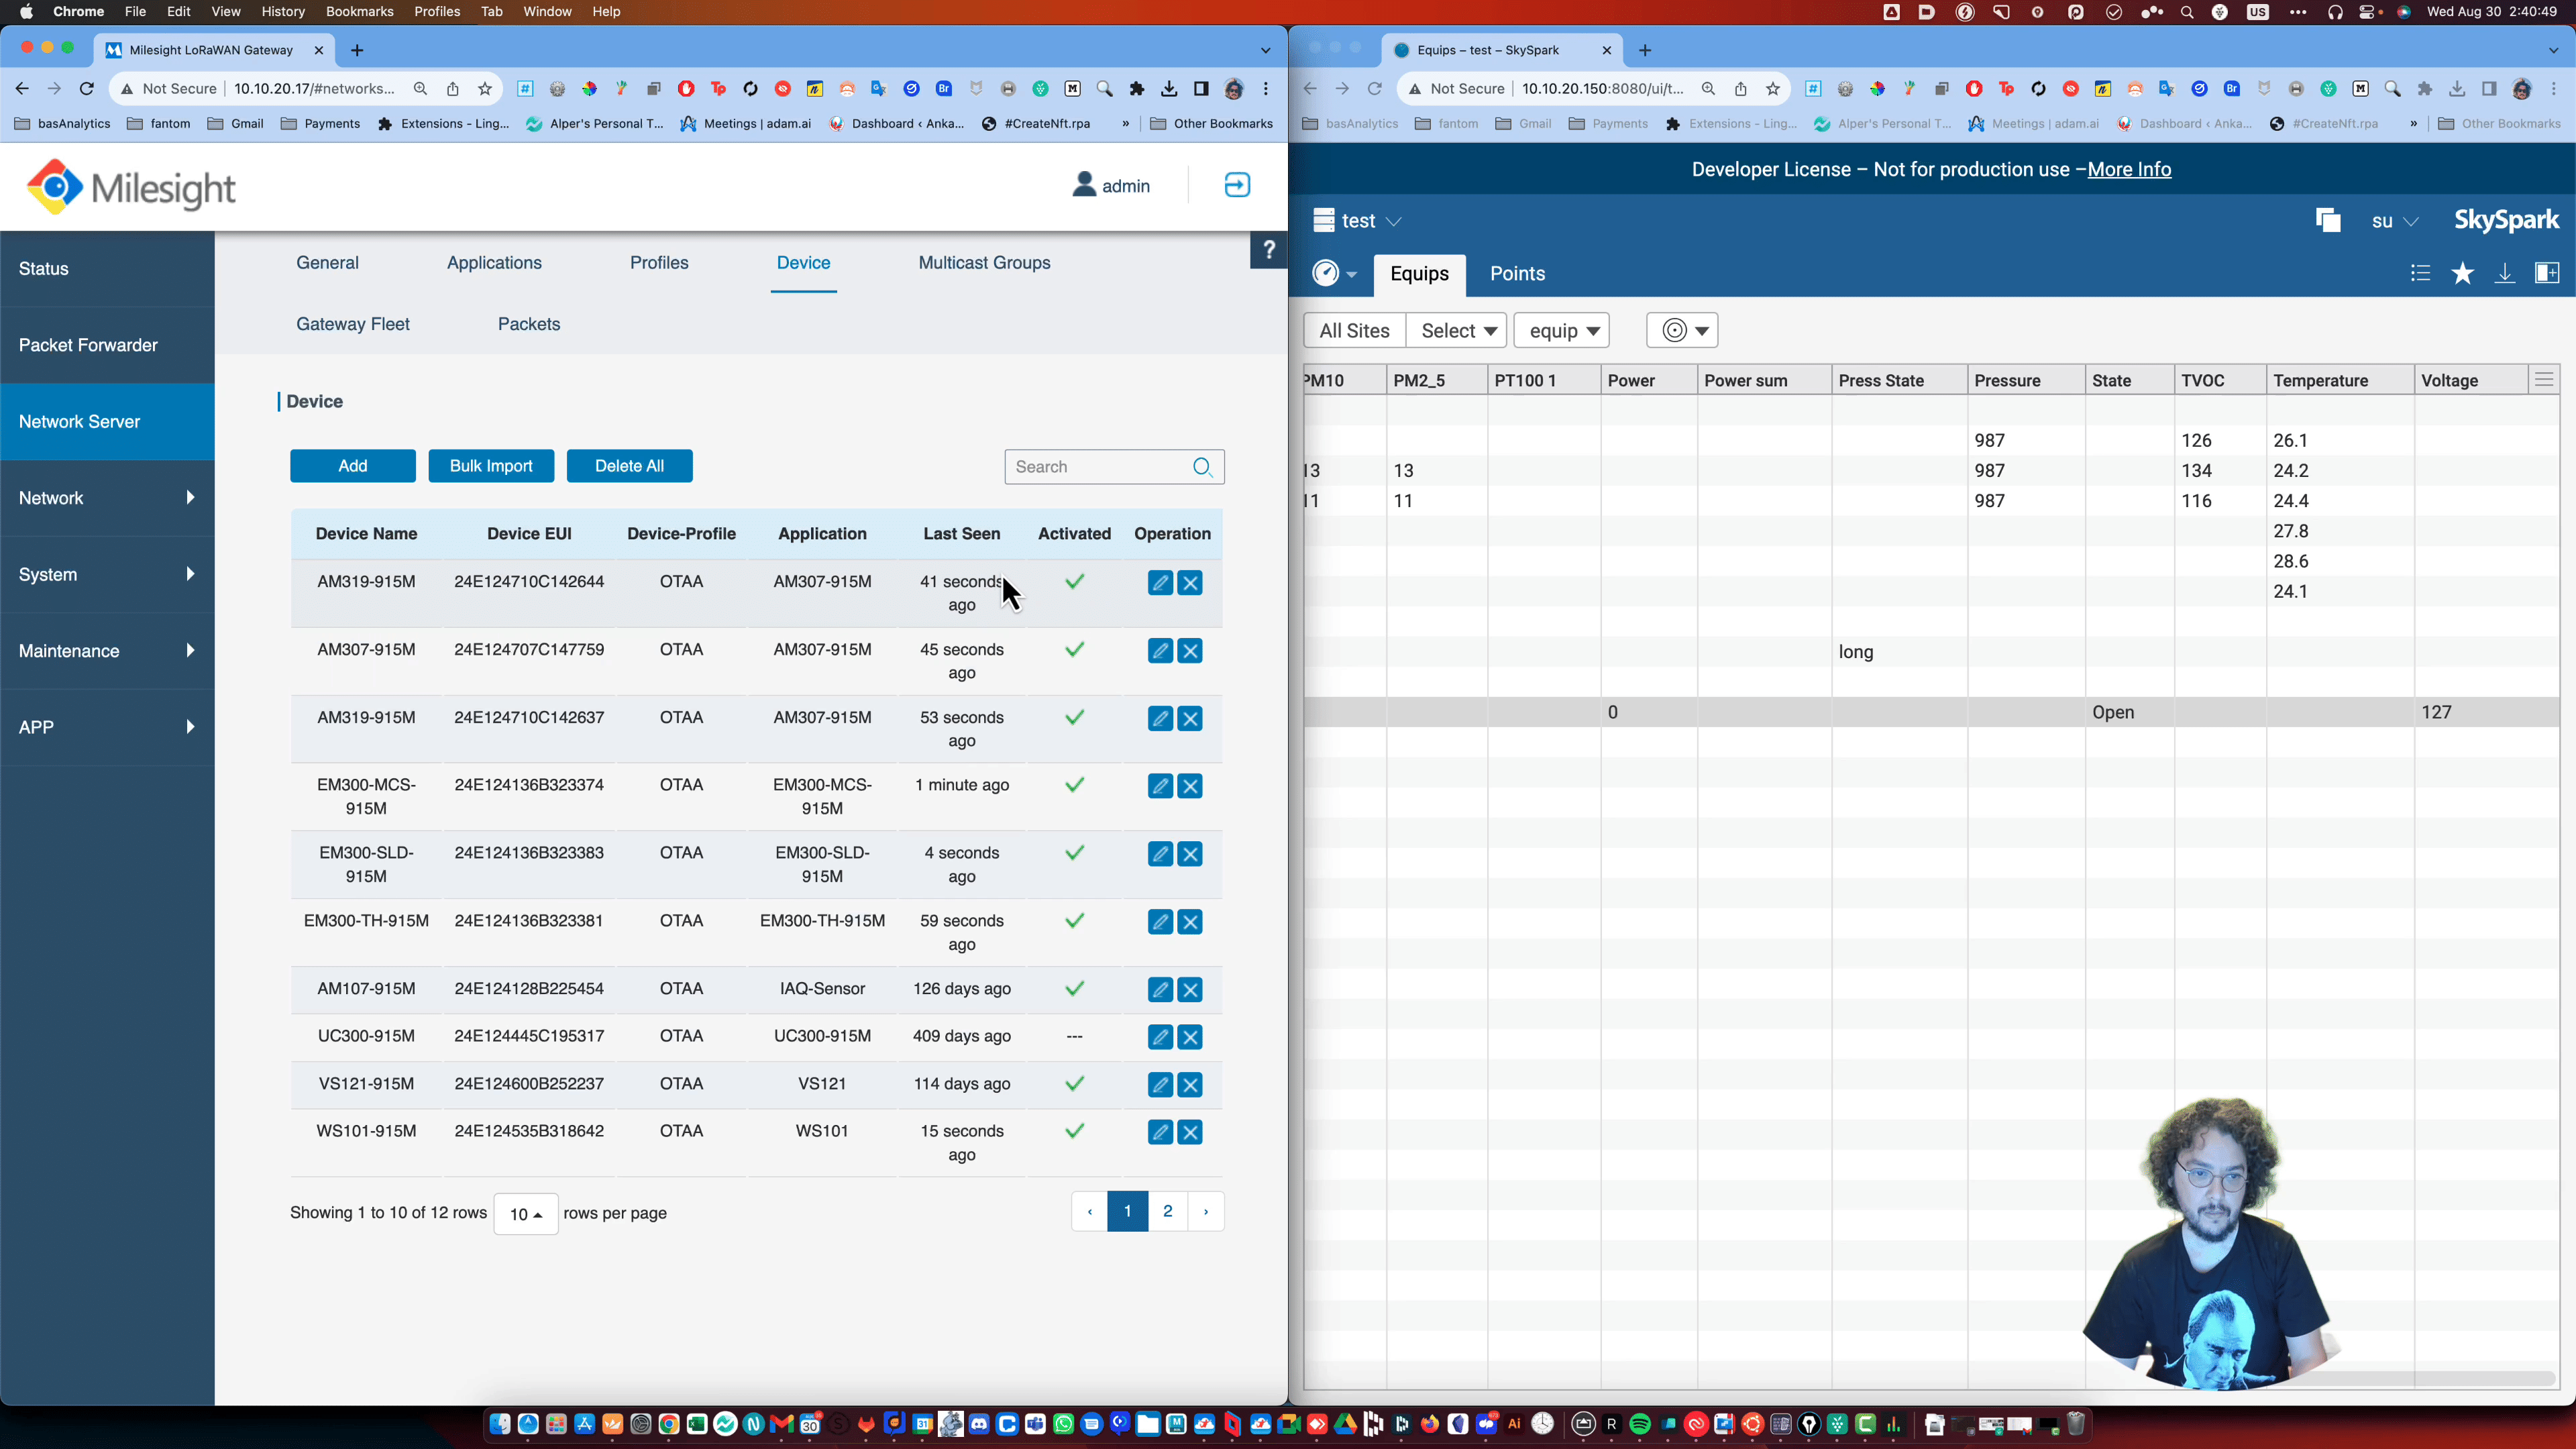Click edit icon for WS101-915M device
The height and width of the screenshot is (1449, 2576).
tap(1159, 1132)
